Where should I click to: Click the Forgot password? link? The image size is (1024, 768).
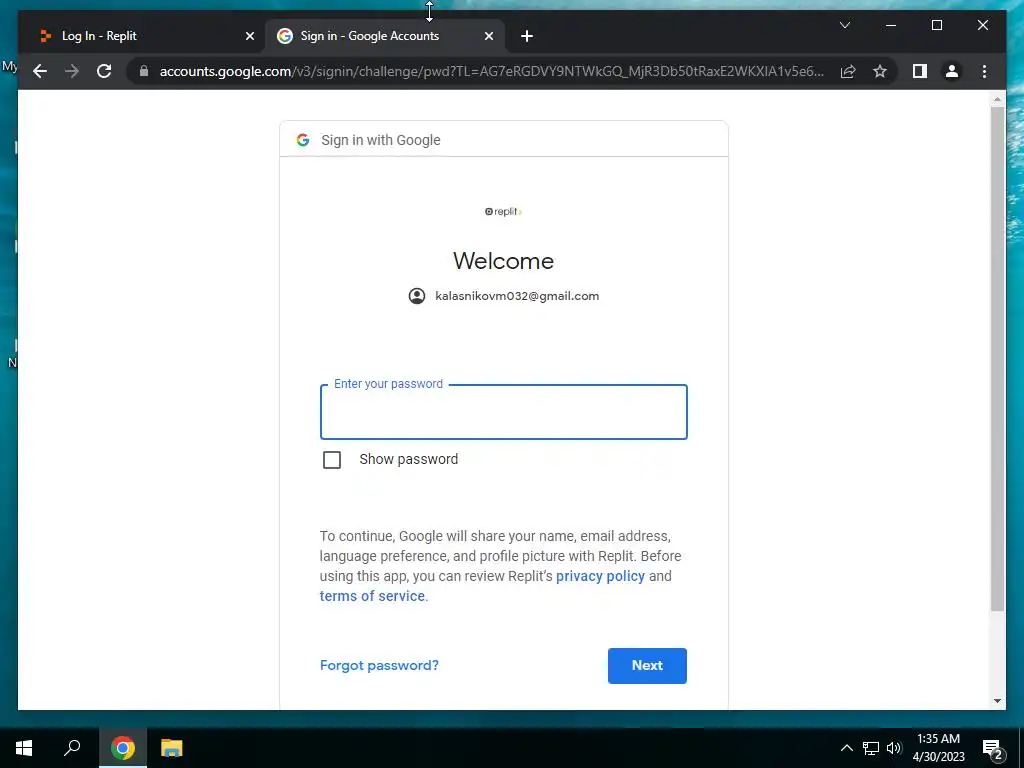pyautogui.click(x=379, y=665)
